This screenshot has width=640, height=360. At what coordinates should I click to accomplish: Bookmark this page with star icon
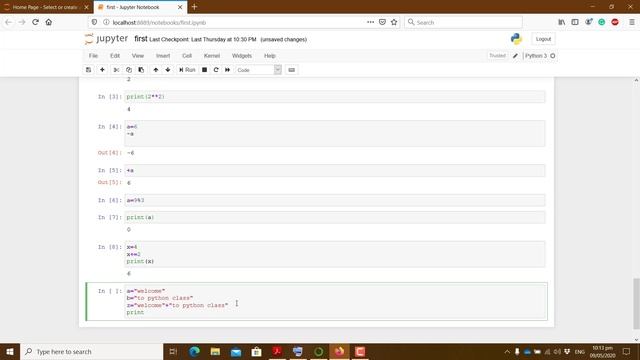pos(394,22)
